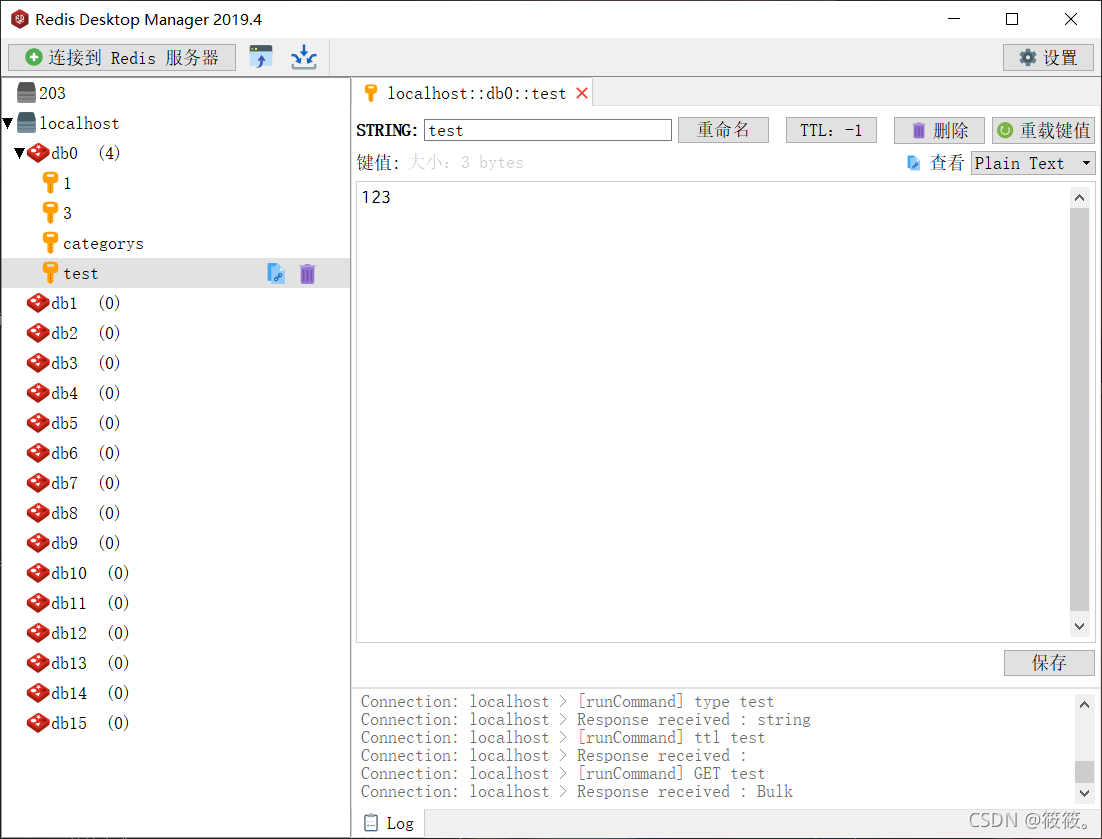Viewport: 1102px width, 839px height.
Task: Select key 1 in db0
Action: click(x=57, y=183)
